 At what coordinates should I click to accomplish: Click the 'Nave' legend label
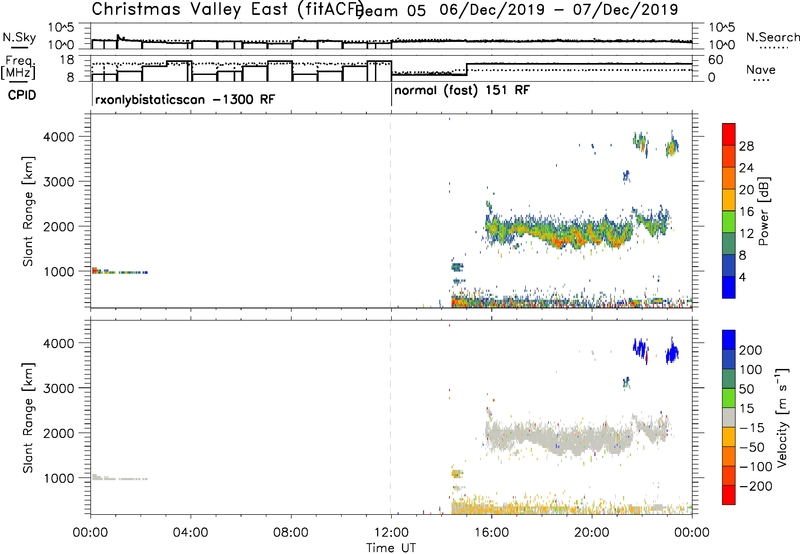[761, 70]
